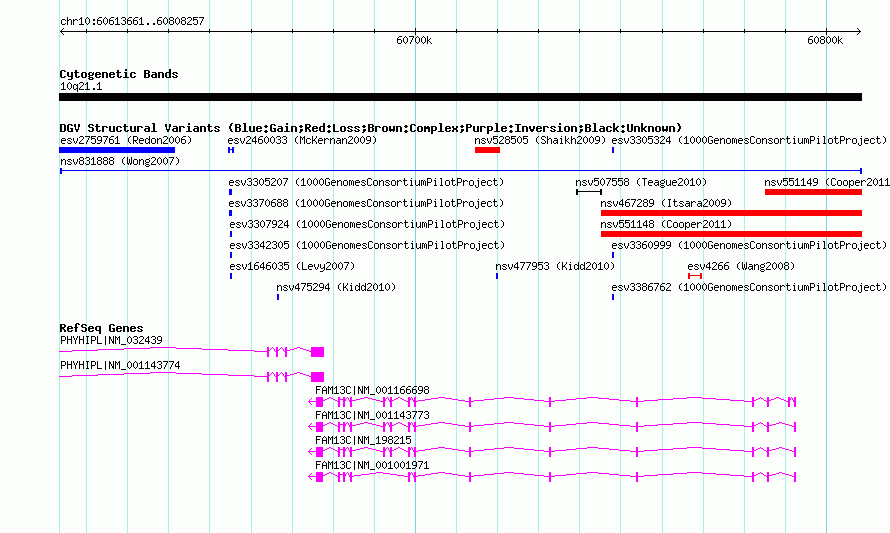Click the nsv477953 (Kidd2010) label
The image size is (890, 533).
point(555,266)
